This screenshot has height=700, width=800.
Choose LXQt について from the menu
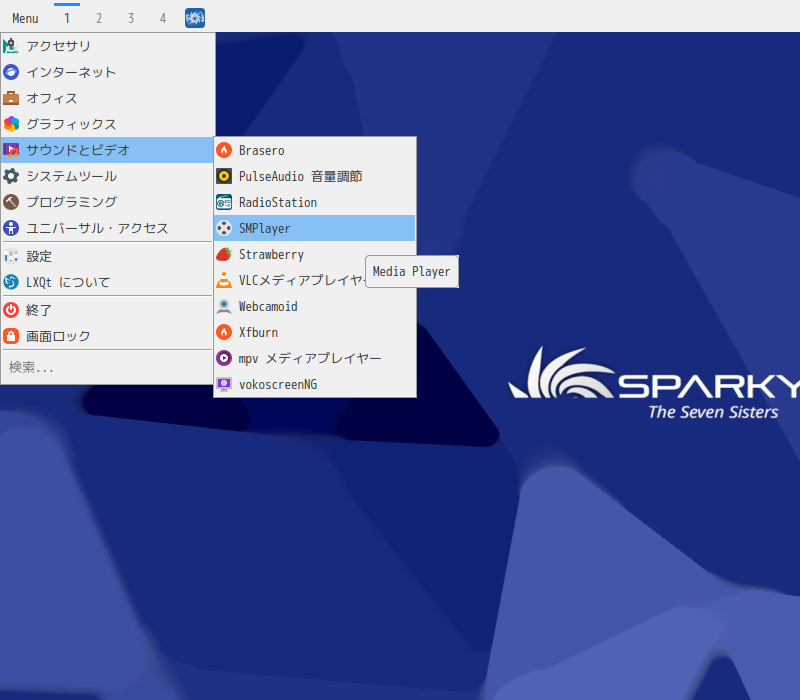(107, 282)
